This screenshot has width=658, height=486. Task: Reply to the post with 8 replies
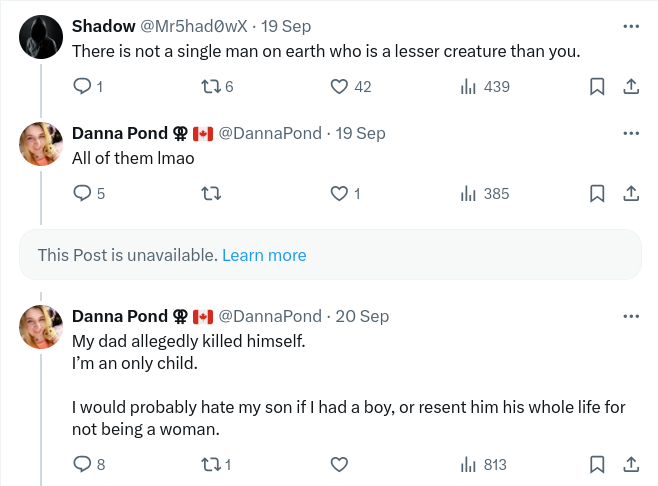[83, 464]
